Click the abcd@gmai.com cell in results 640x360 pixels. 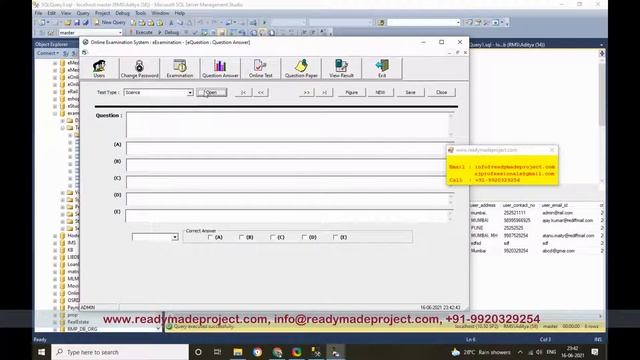pyautogui.click(x=558, y=251)
